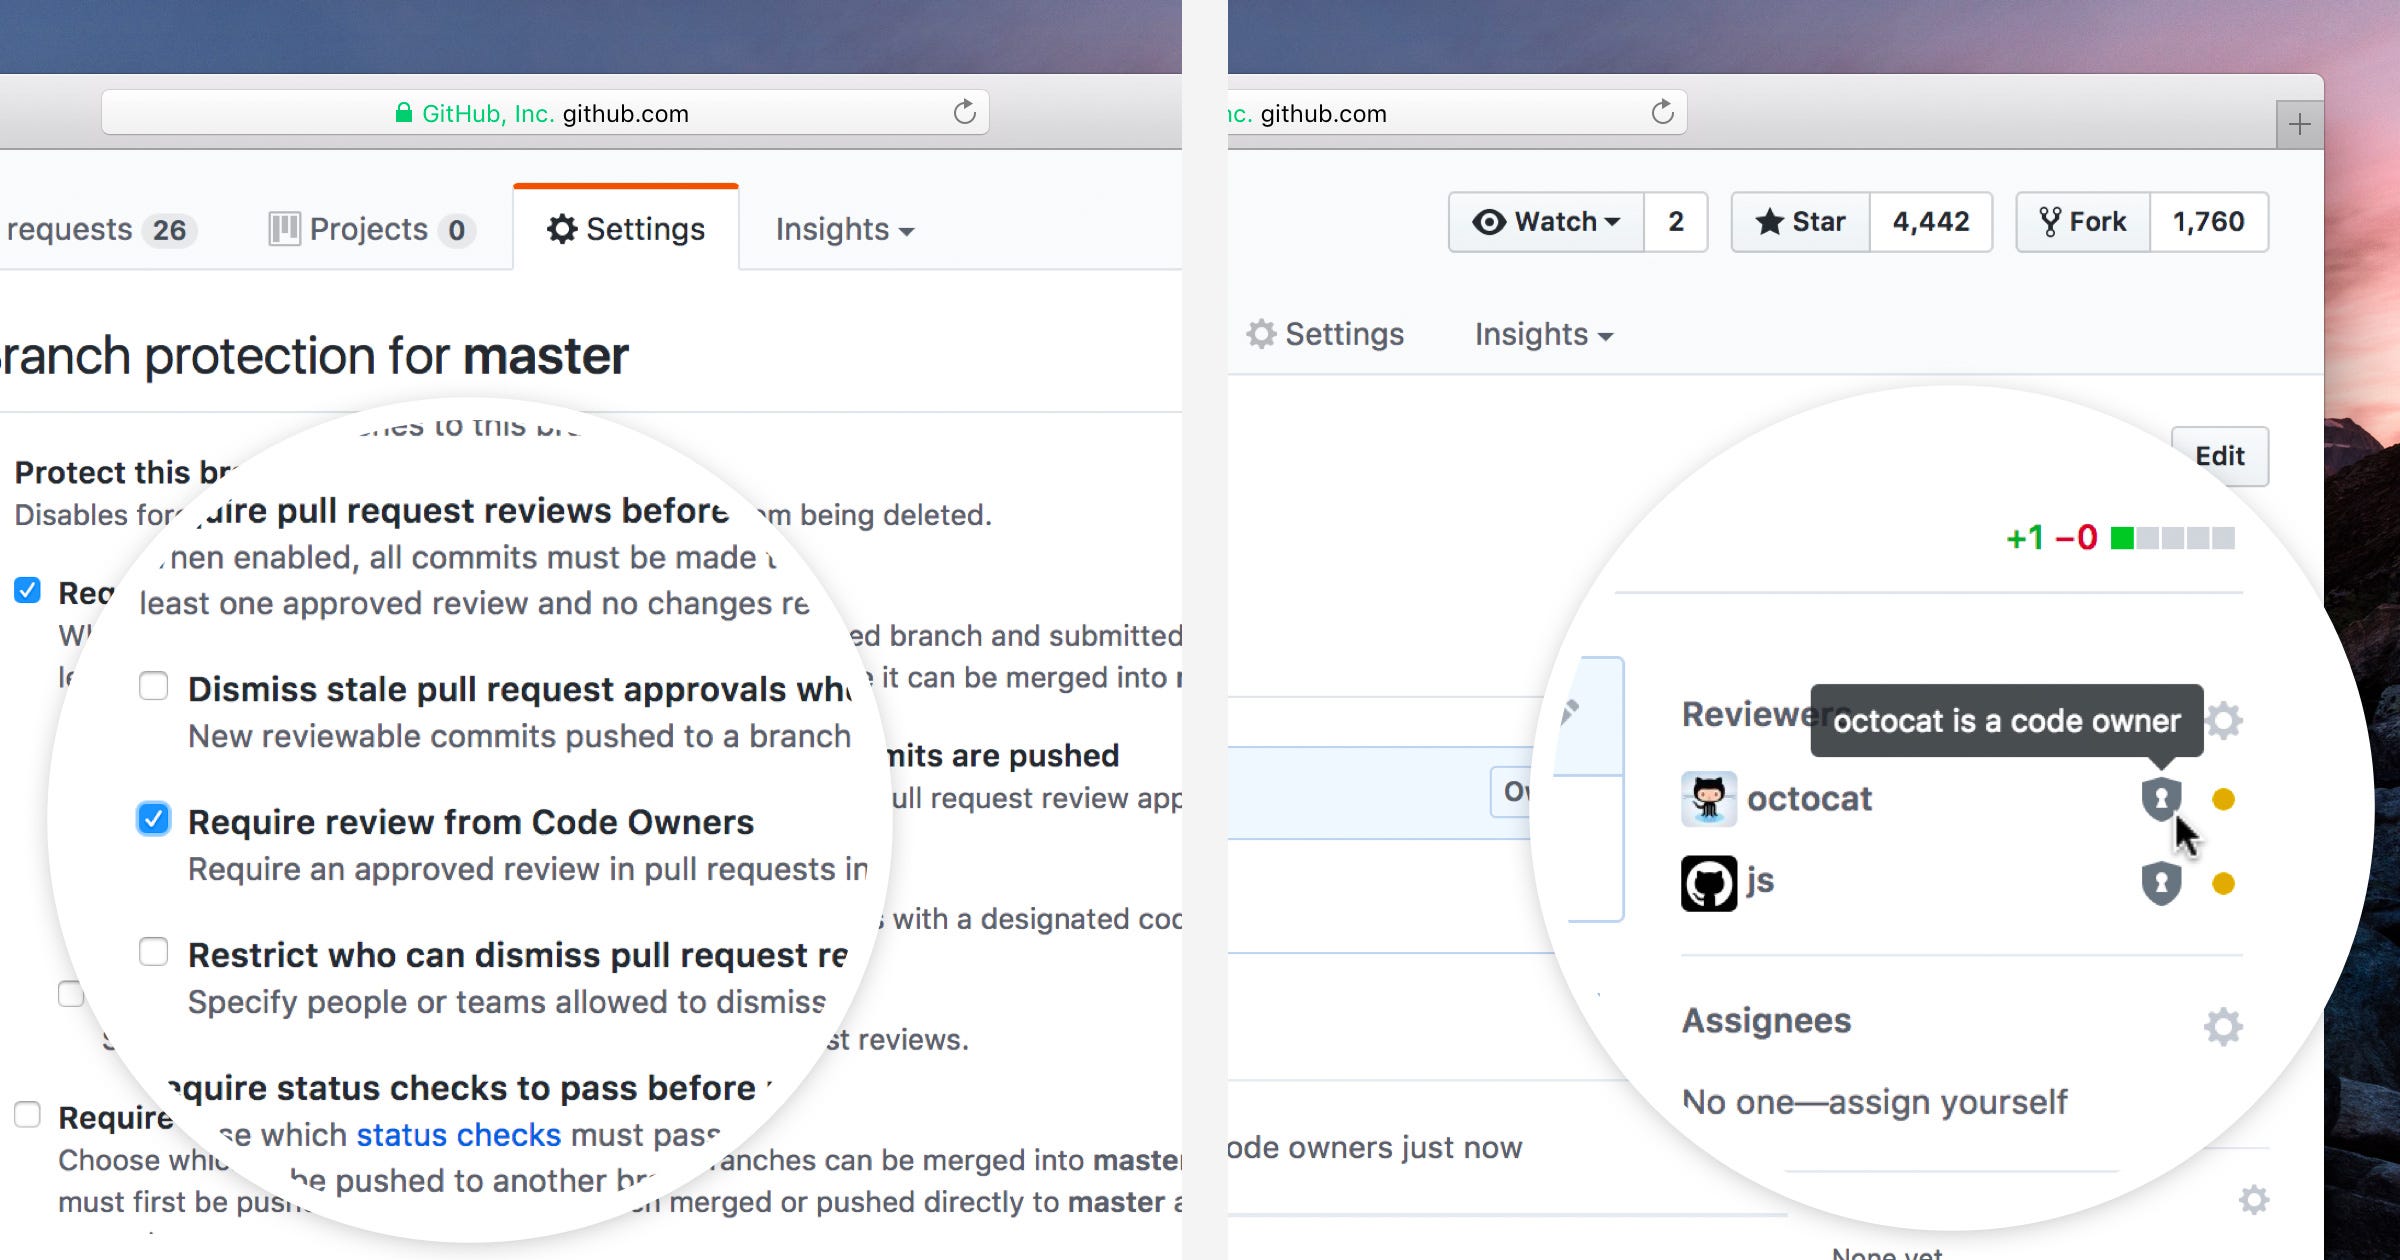Follow the status checks link
2400x1260 pixels.
(x=458, y=1135)
